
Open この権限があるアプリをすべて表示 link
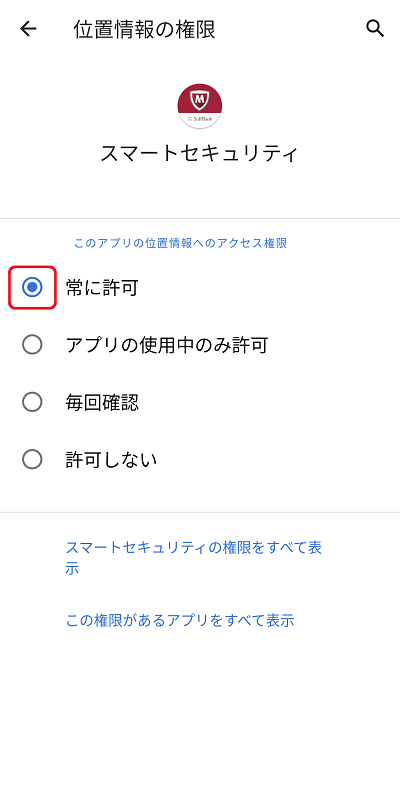tap(180, 620)
